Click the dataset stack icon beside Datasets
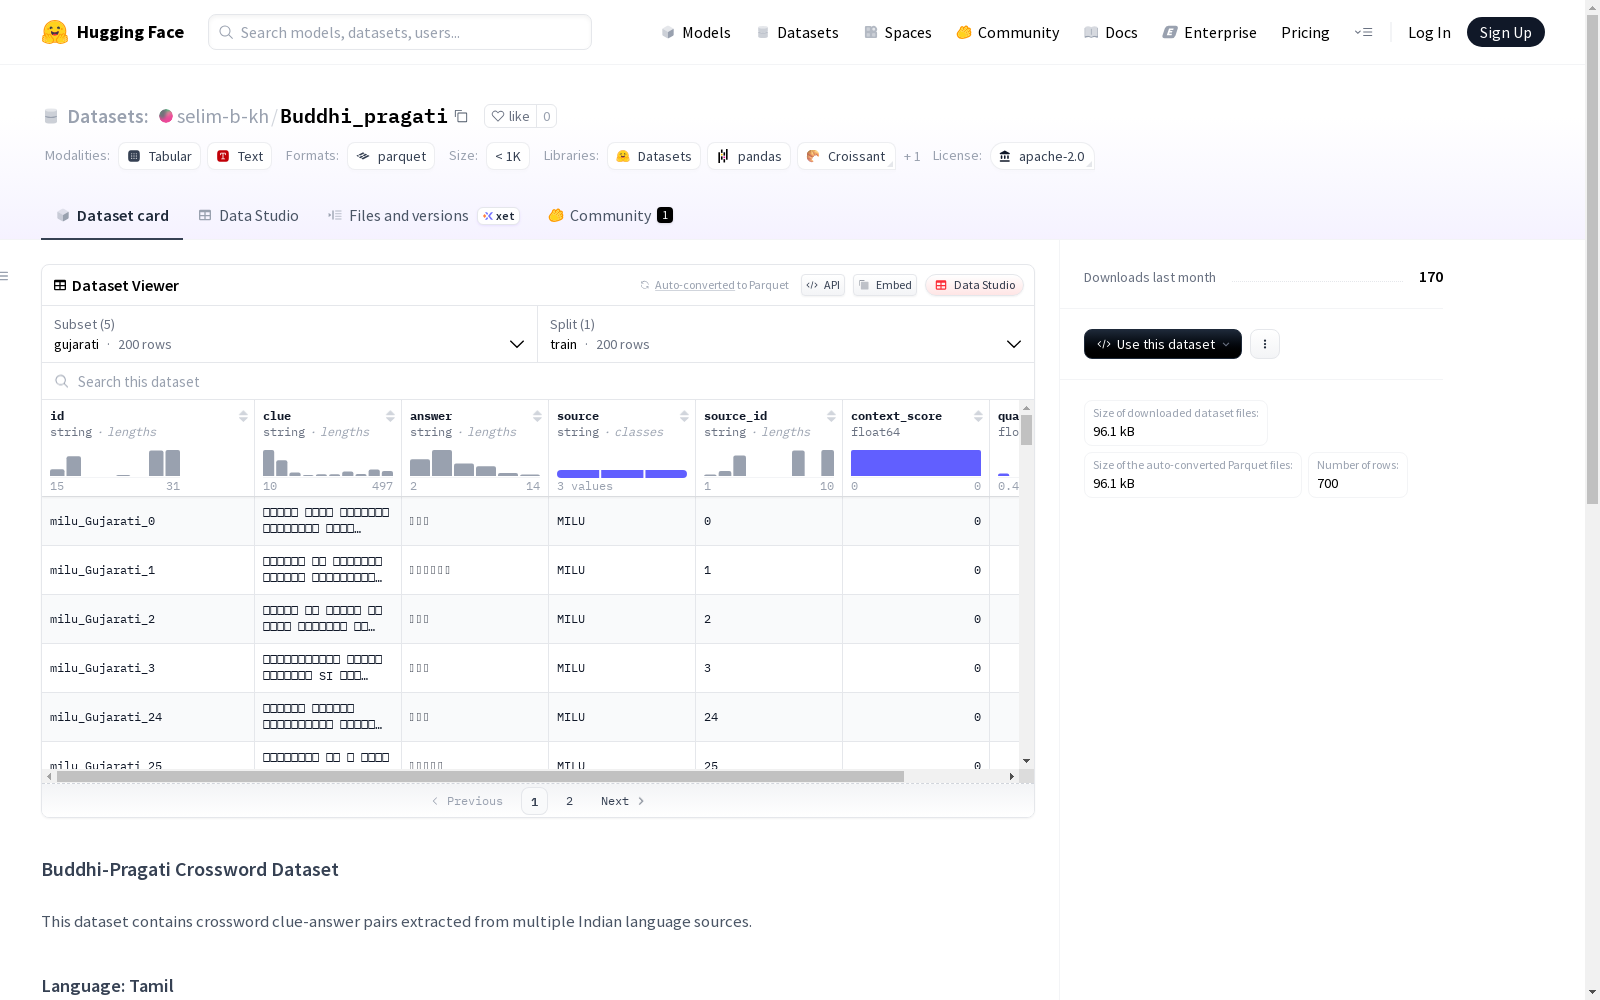1600x1000 pixels. click(51, 116)
